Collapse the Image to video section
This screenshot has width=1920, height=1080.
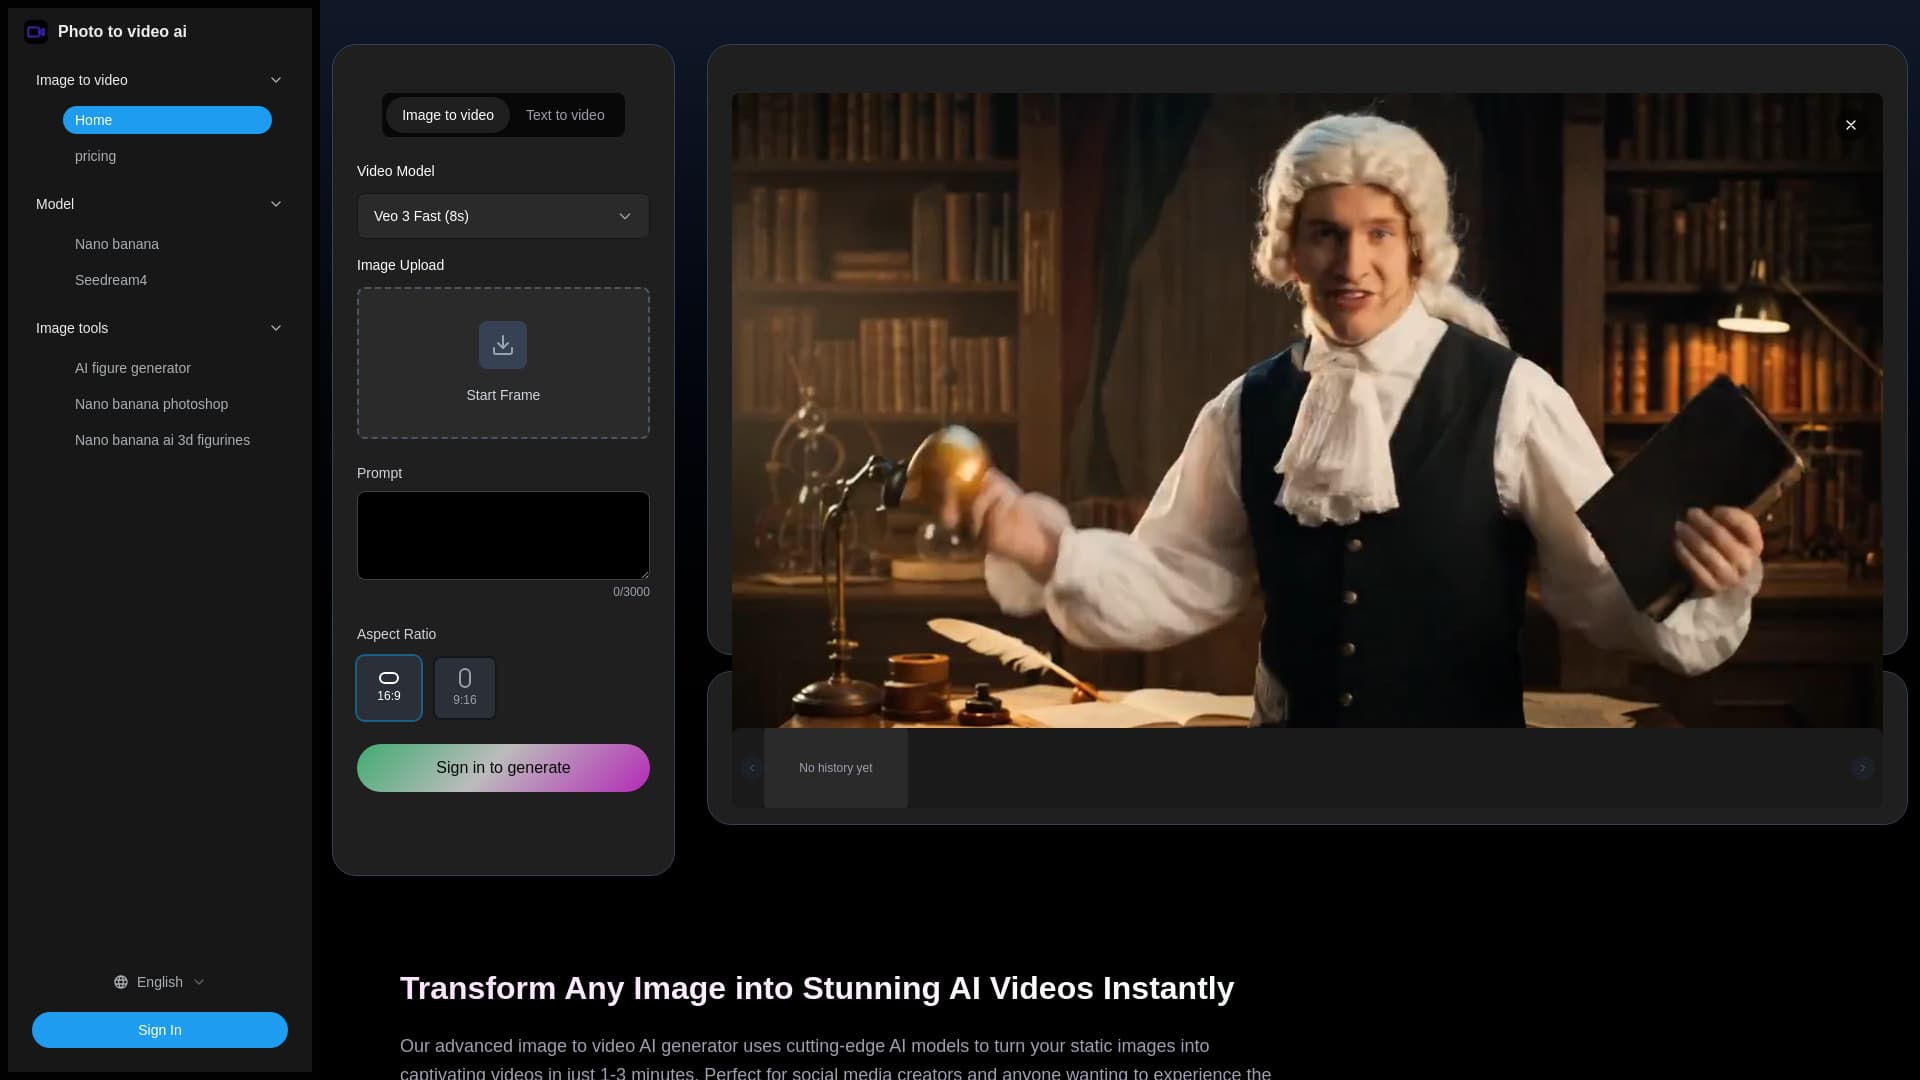pos(276,80)
